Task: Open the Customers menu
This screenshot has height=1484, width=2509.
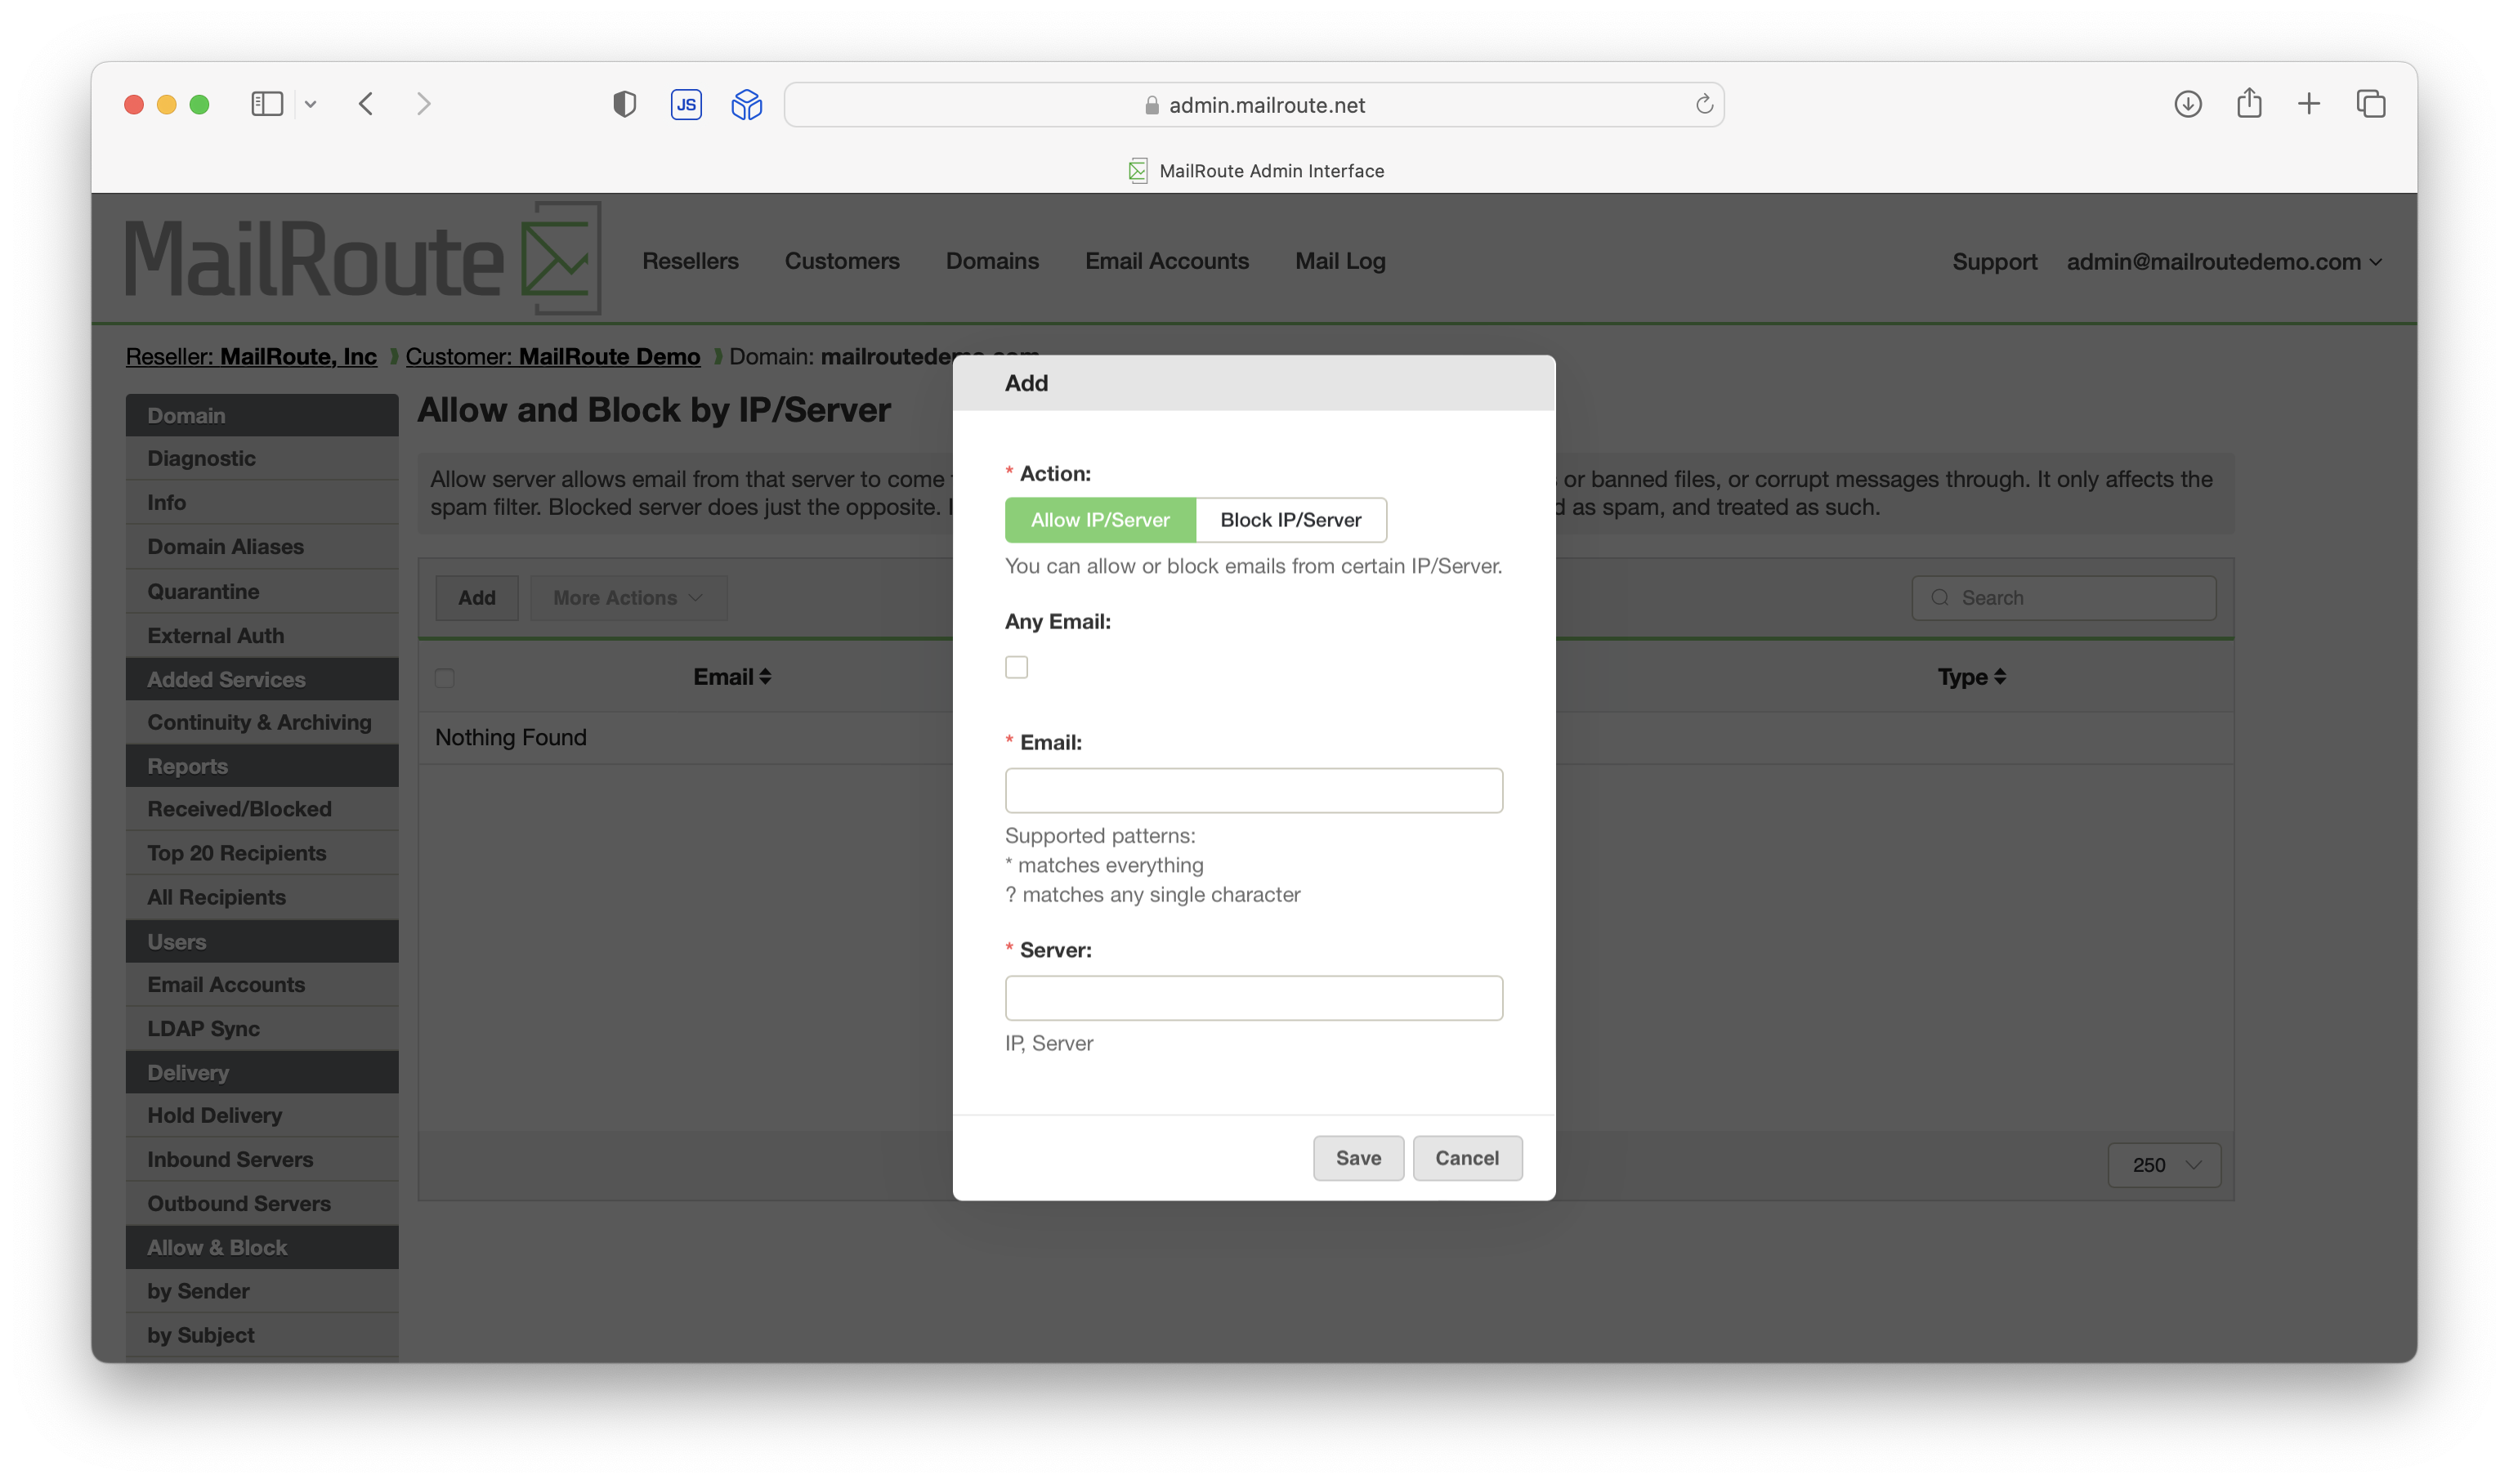Action: (842, 261)
